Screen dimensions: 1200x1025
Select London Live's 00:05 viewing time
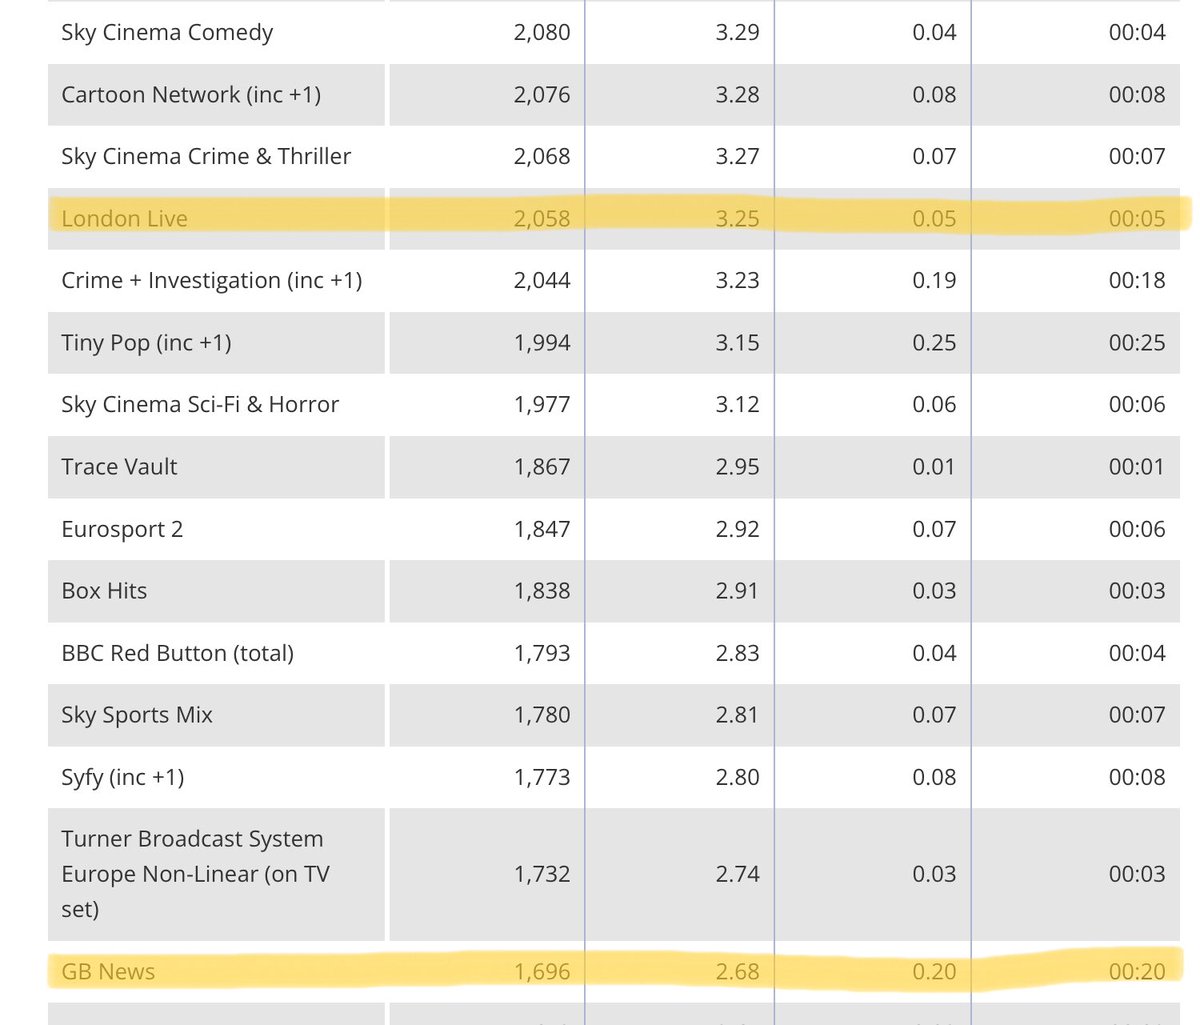1137,219
